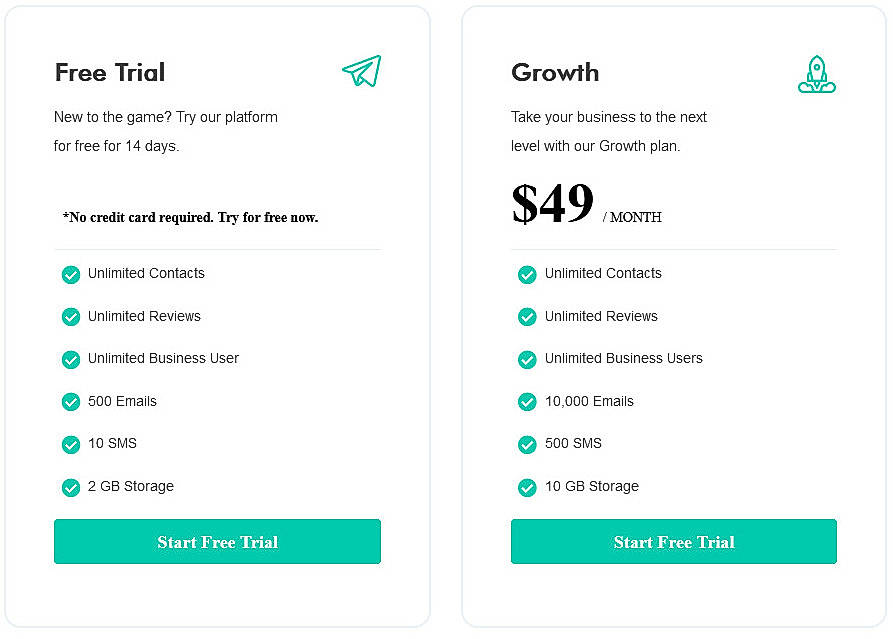893x639 pixels.
Task: Select the Growth plan heading
Action: point(555,72)
